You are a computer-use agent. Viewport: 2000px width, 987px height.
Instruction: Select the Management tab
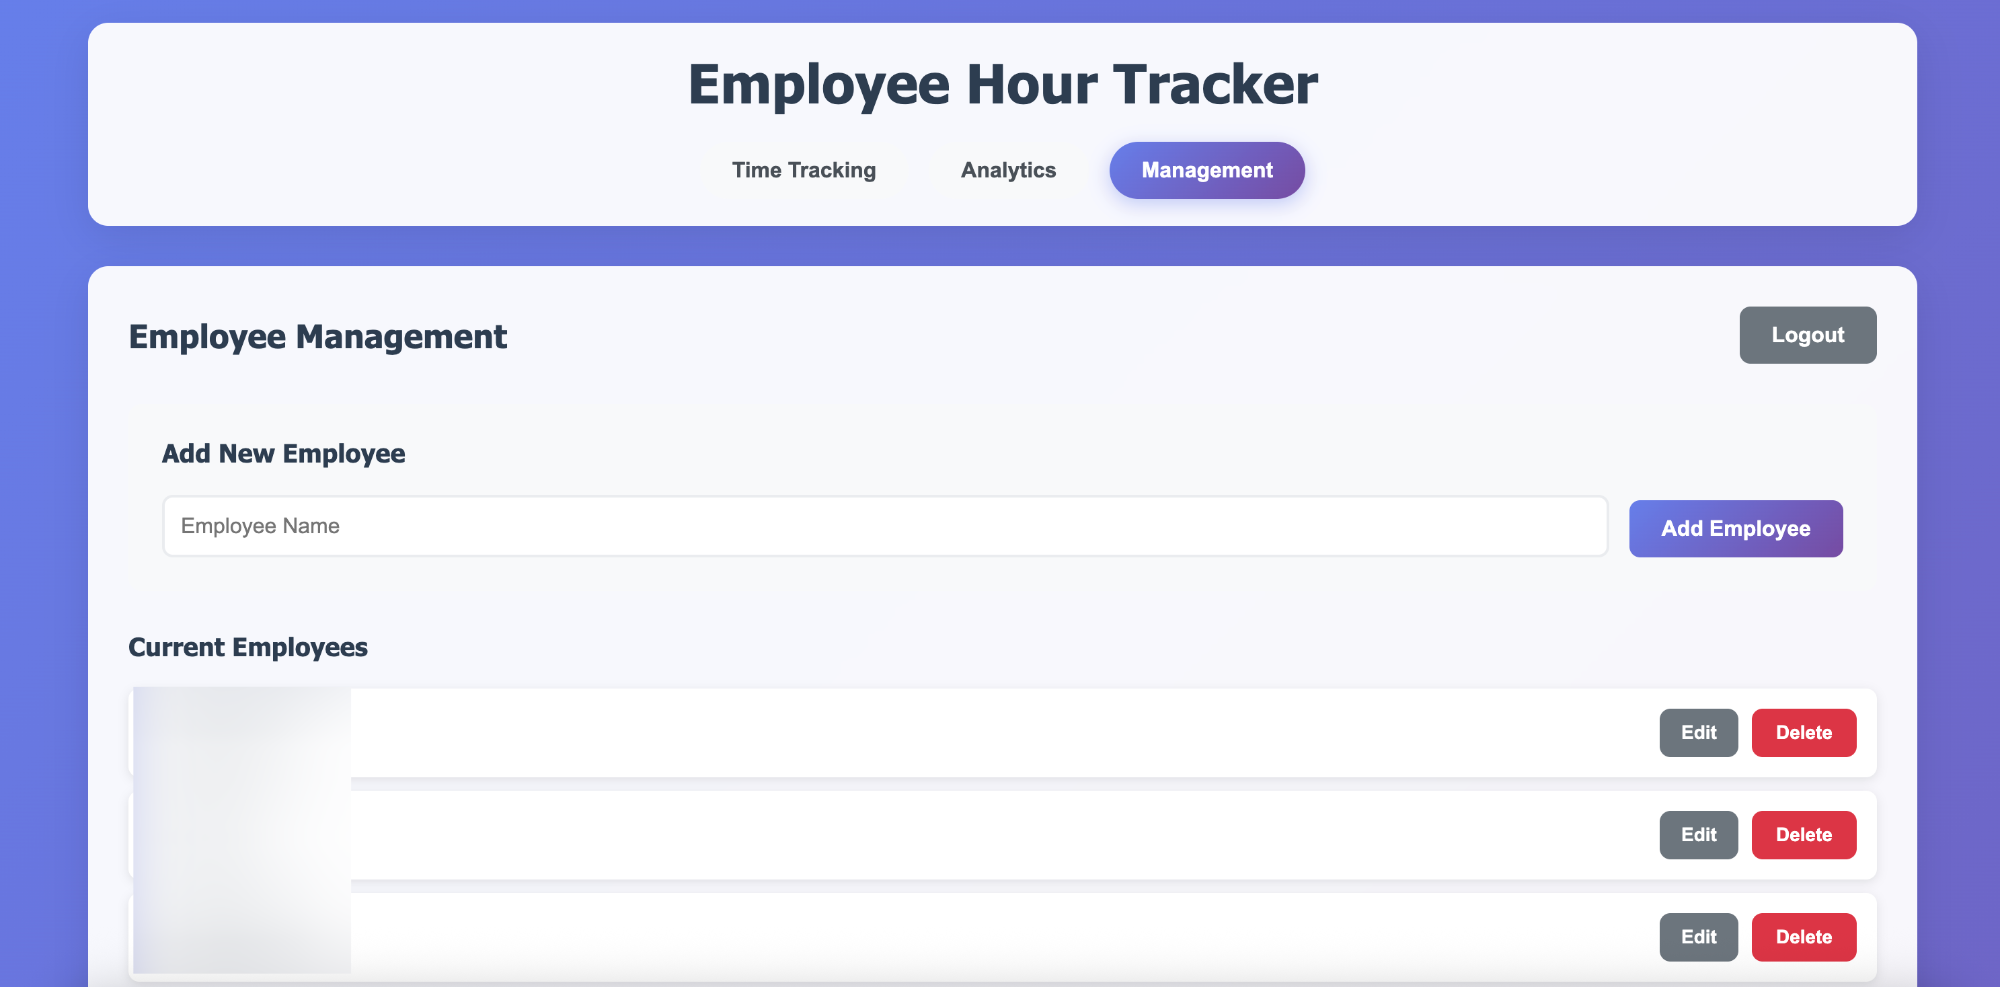1206,170
